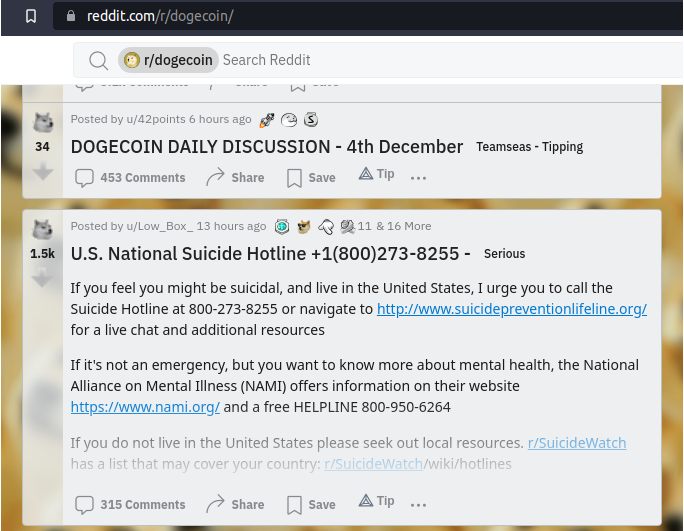Open the https://www.nami.org/ link
Screen dimensions: 684x531
pos(145,407)
